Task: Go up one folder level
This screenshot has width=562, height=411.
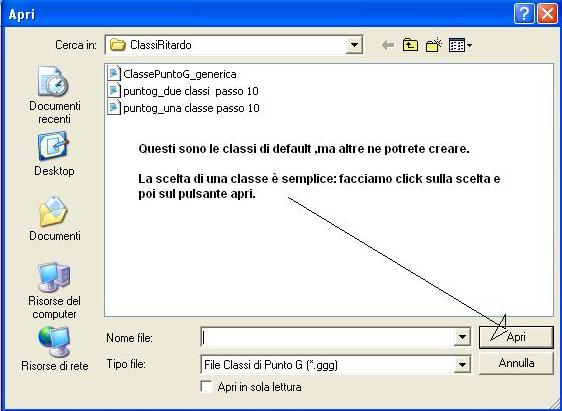Action: (410, 46)
